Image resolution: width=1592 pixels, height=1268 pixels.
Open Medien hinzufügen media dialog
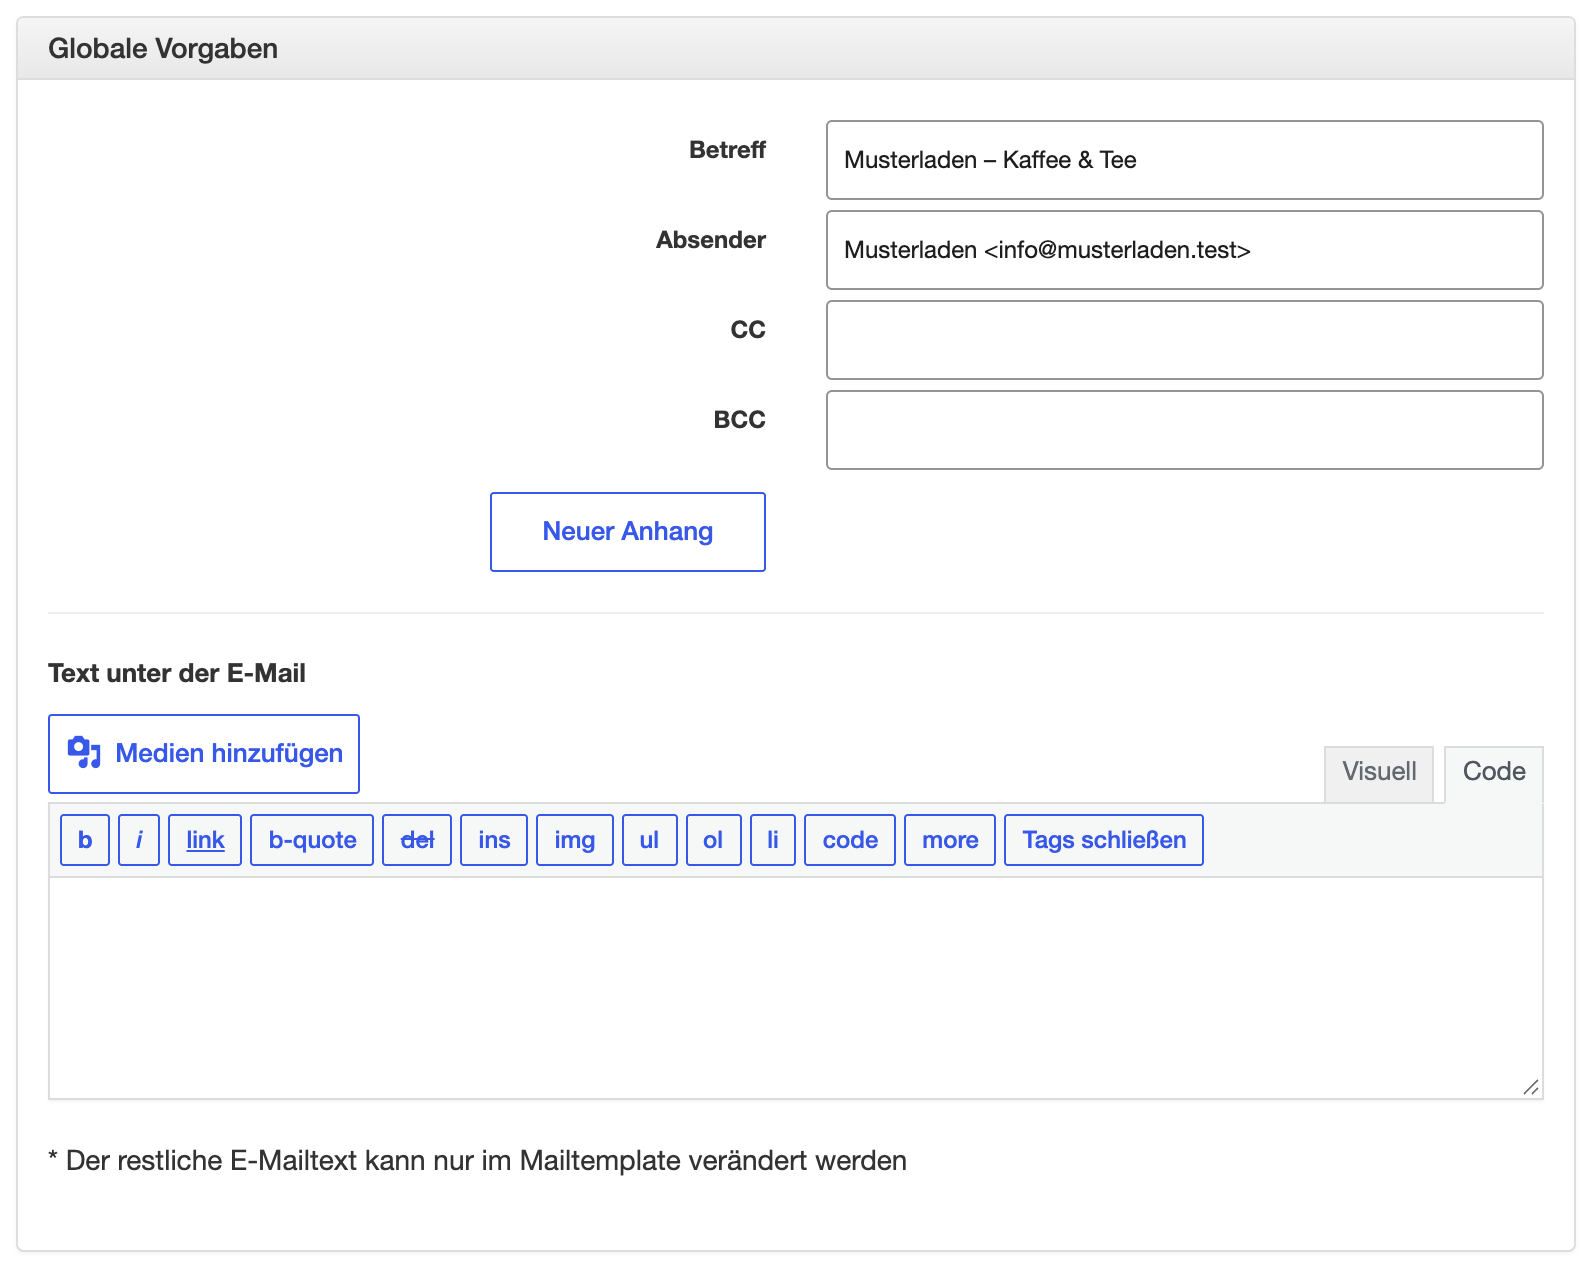tap(204, 754)
